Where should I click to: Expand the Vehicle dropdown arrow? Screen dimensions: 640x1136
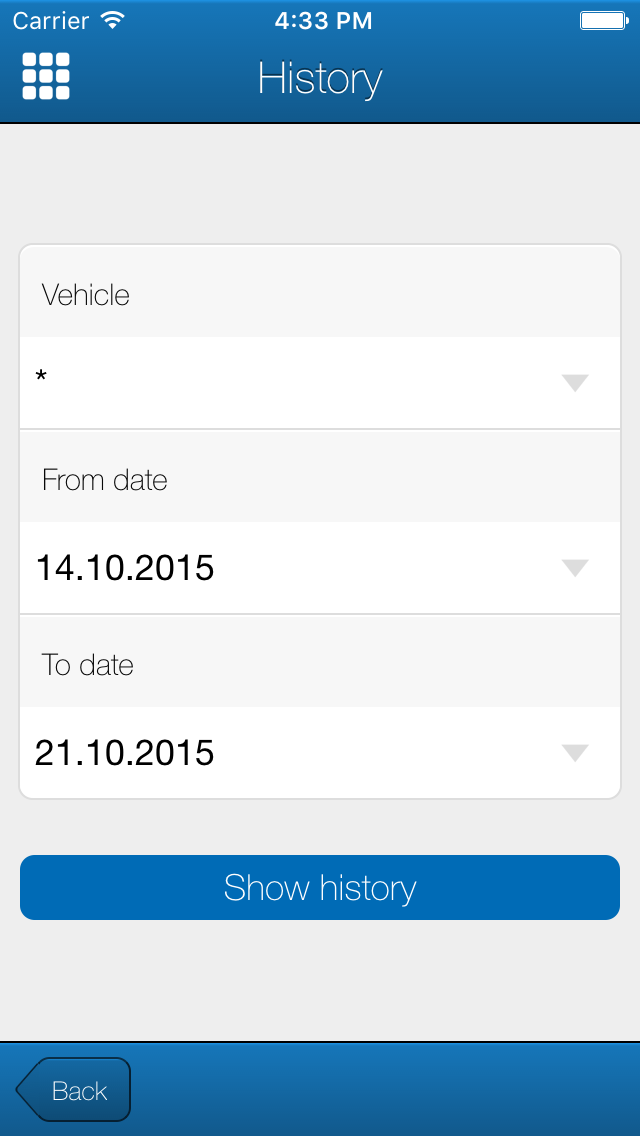click(x=575, y=383)
